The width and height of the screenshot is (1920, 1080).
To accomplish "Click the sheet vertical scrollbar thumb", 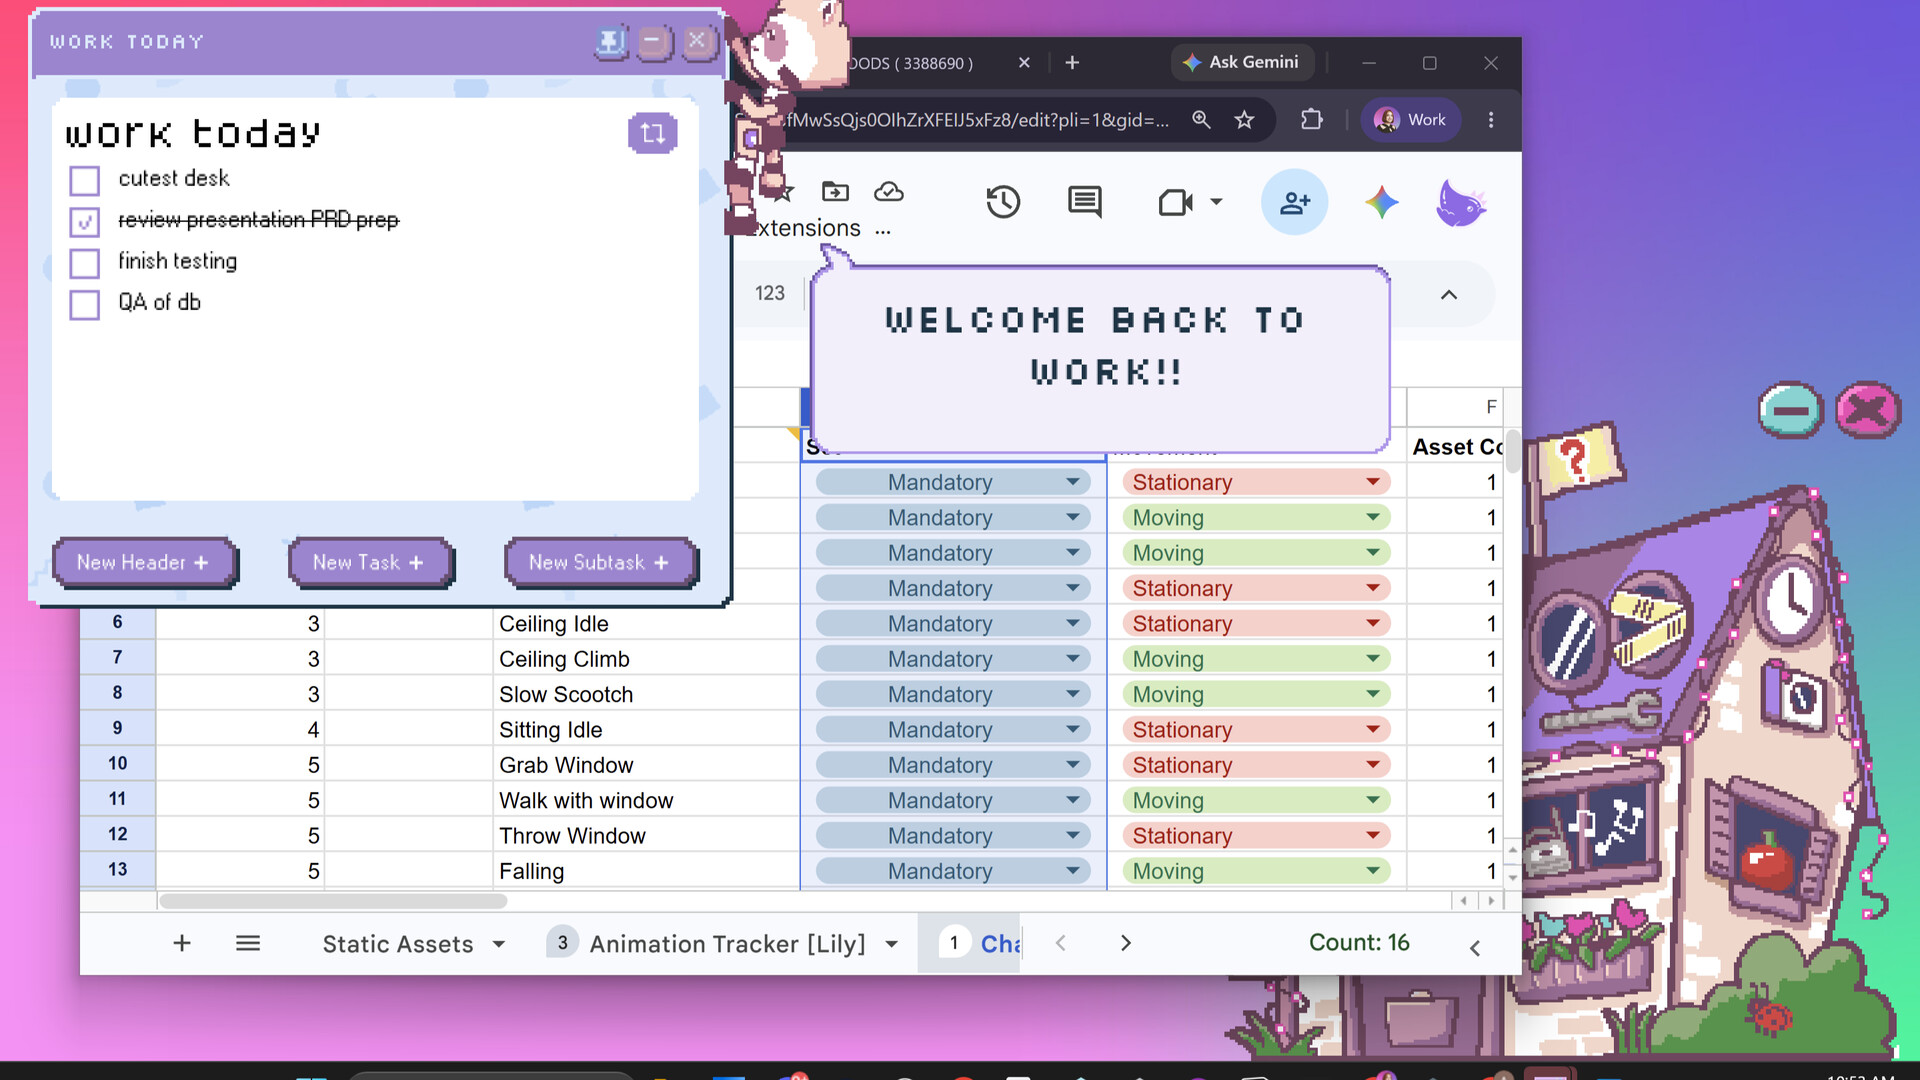I will (1512, 451).
